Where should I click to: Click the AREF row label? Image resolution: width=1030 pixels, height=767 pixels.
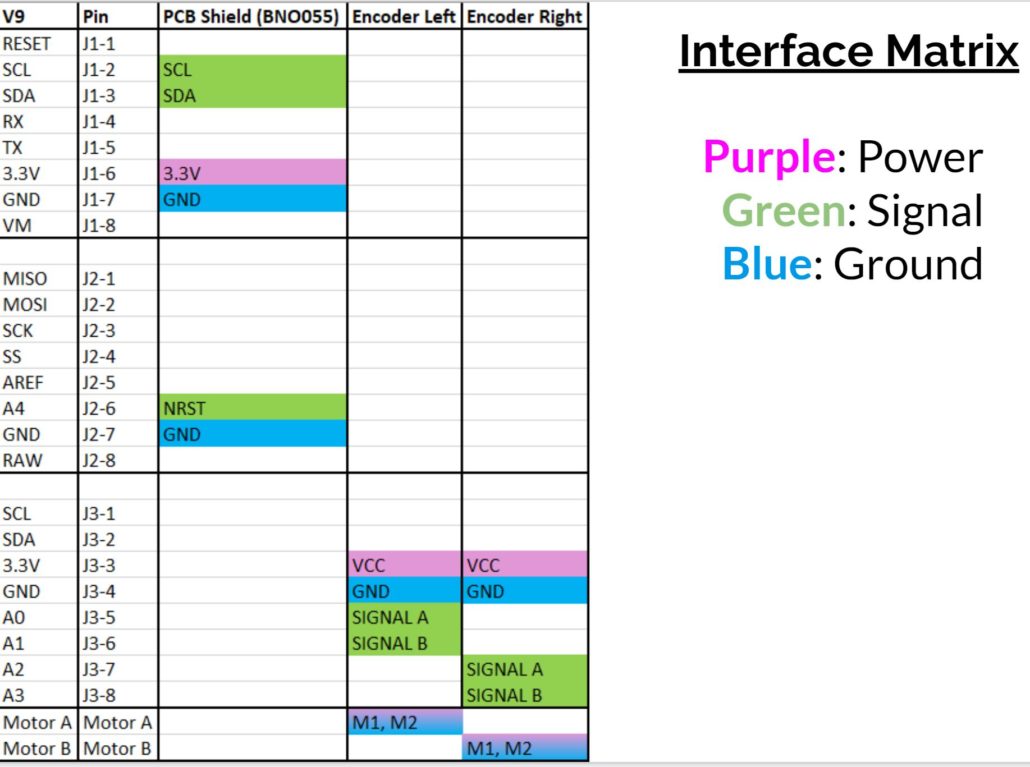tap(38, 382)
